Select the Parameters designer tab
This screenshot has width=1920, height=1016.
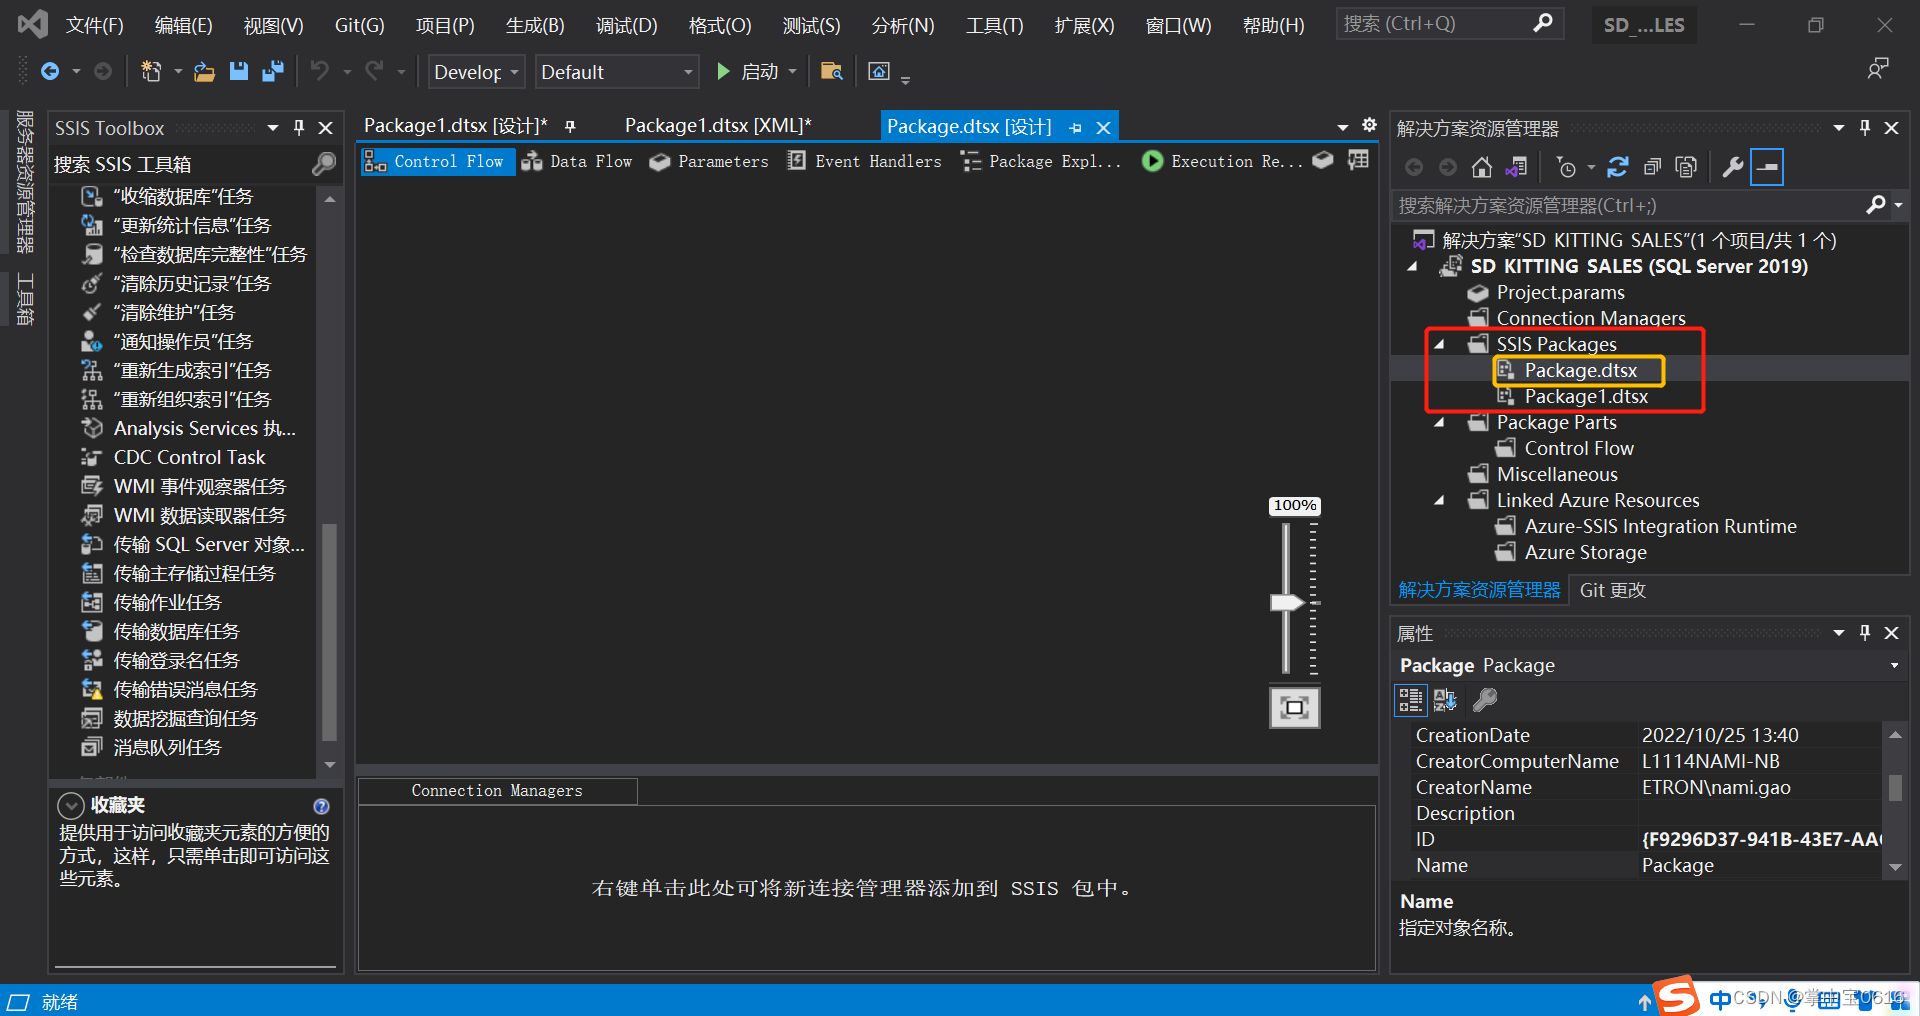tap(709, 161)
